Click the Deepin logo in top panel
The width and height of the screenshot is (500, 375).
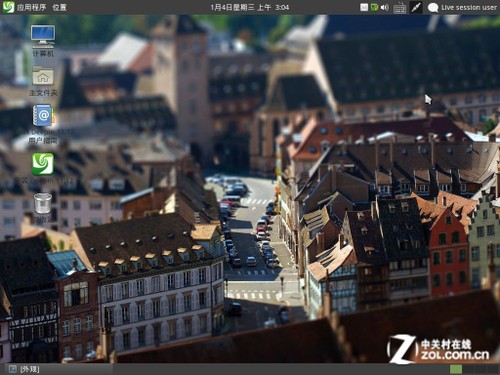(x=8, y=7)
